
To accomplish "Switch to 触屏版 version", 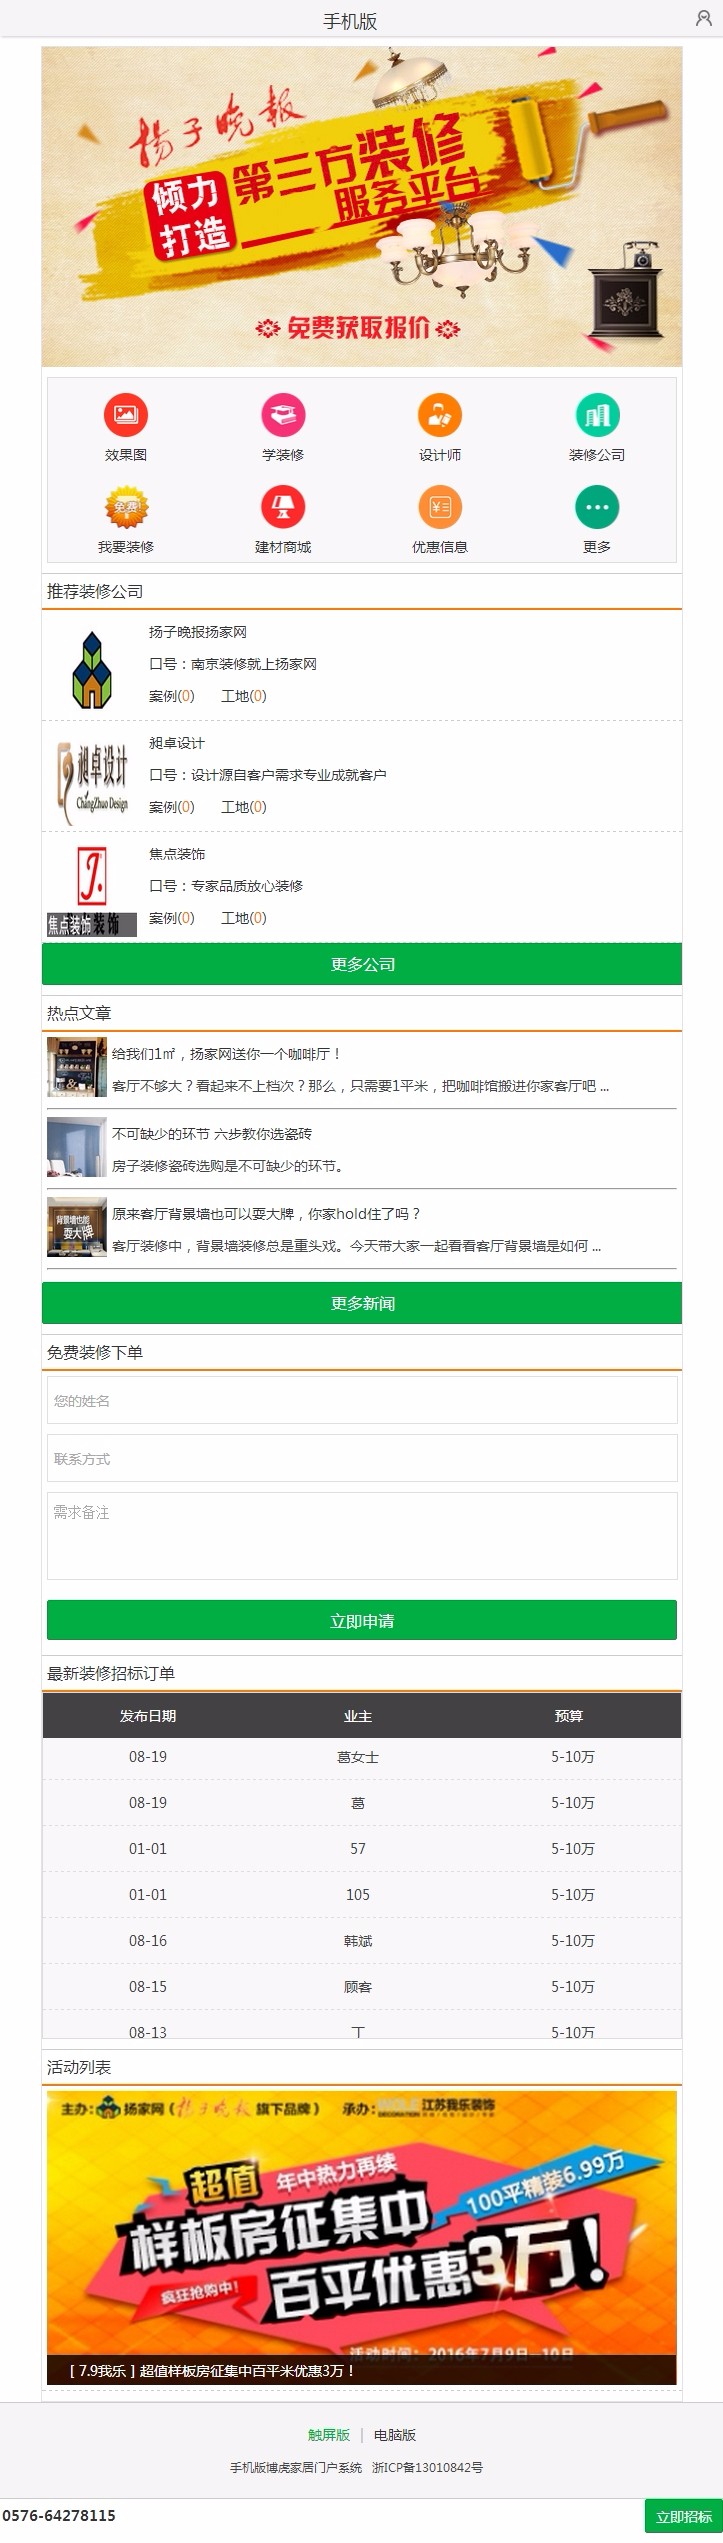I will (329, 2435).
